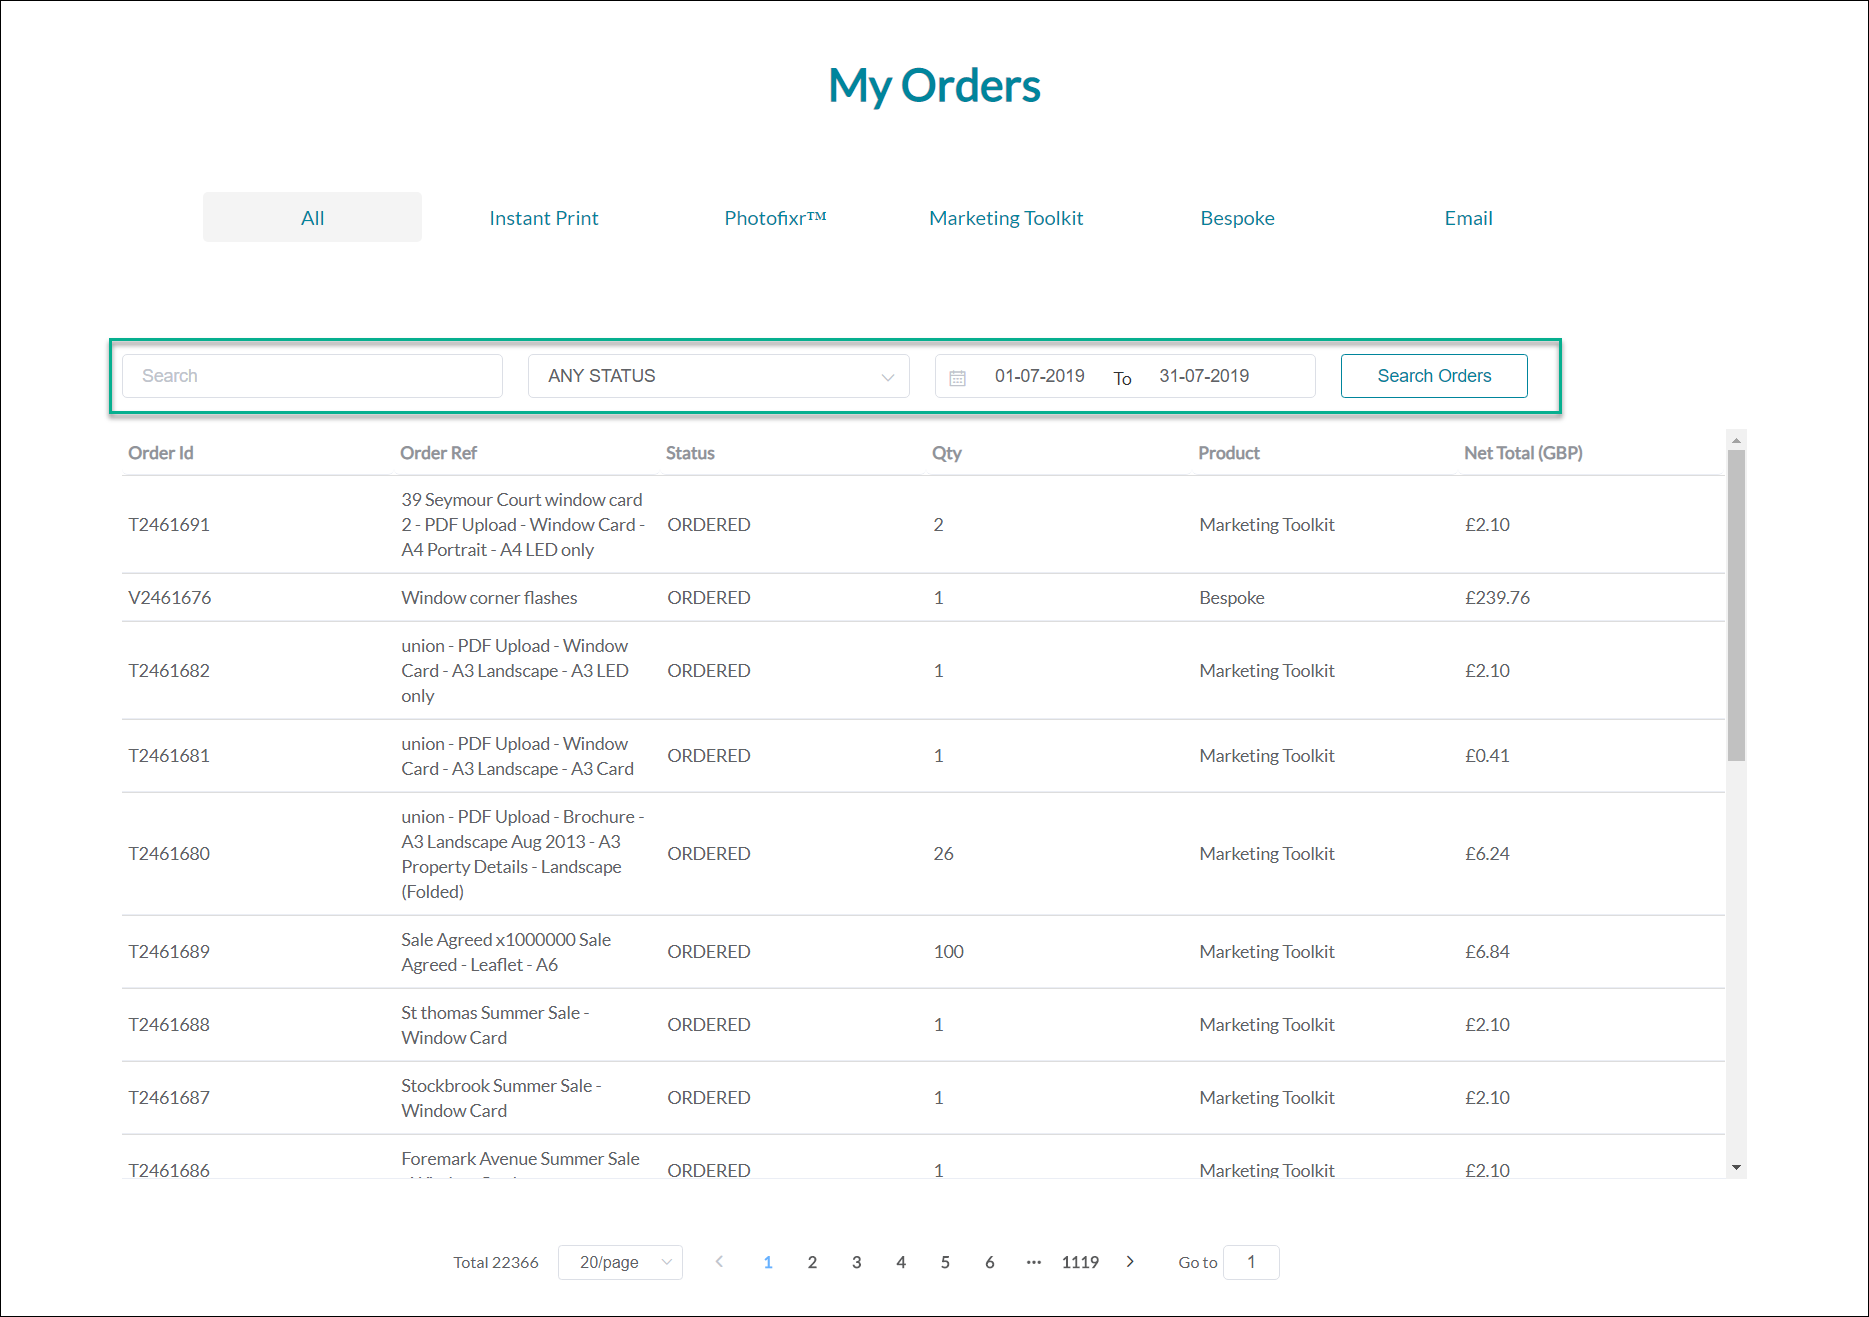Viewport: 1869px width, 1317px height.
Task: Click the scrollbar down arrow
Action: click(x=1736, y=1167)
